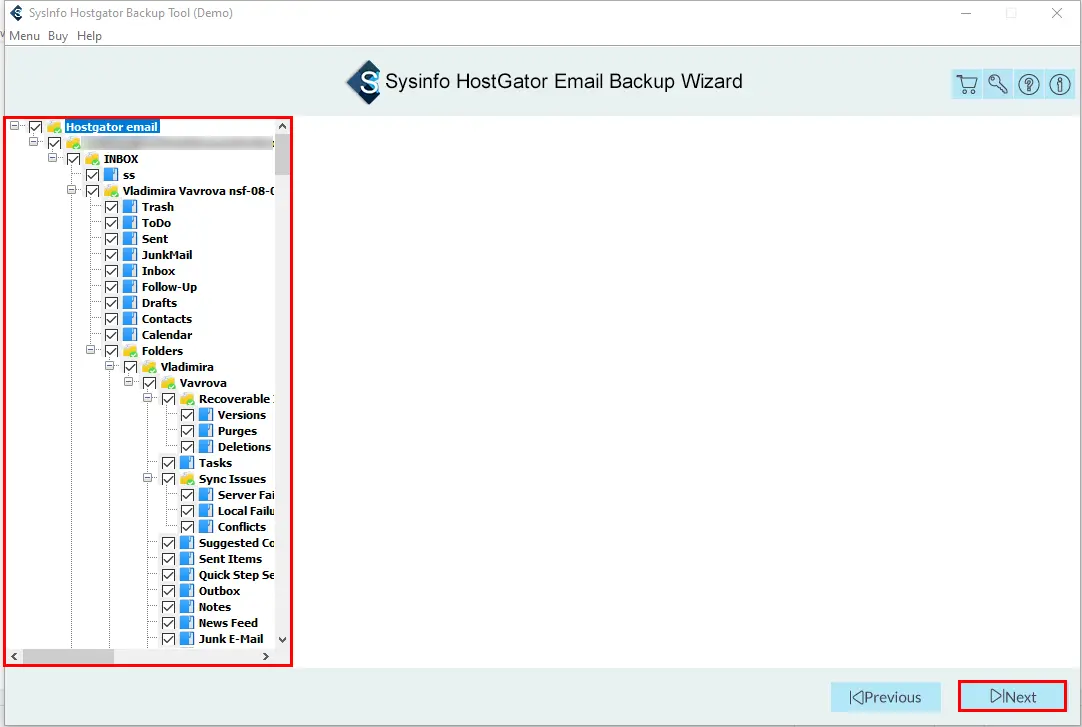Toggle the ss folder checkbox

(x=92, y=175)
